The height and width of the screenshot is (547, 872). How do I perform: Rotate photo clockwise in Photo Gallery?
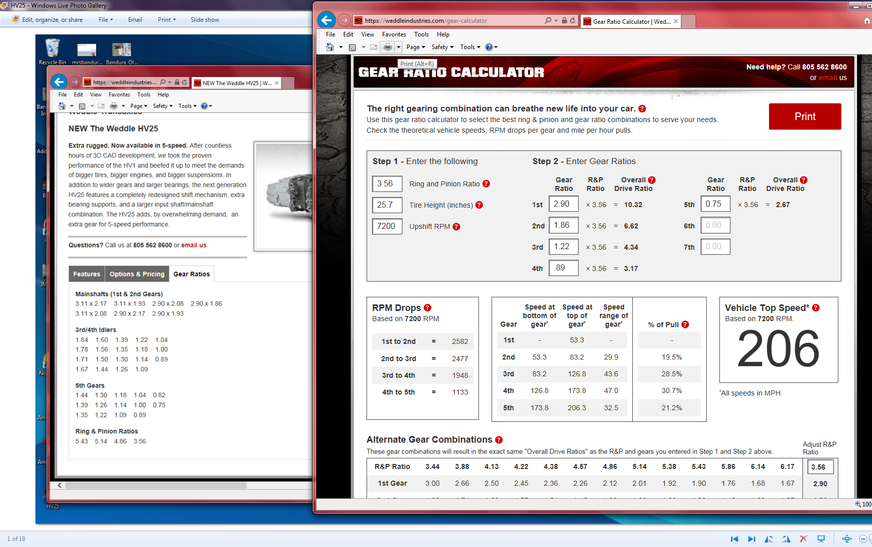tap(786, 539)
